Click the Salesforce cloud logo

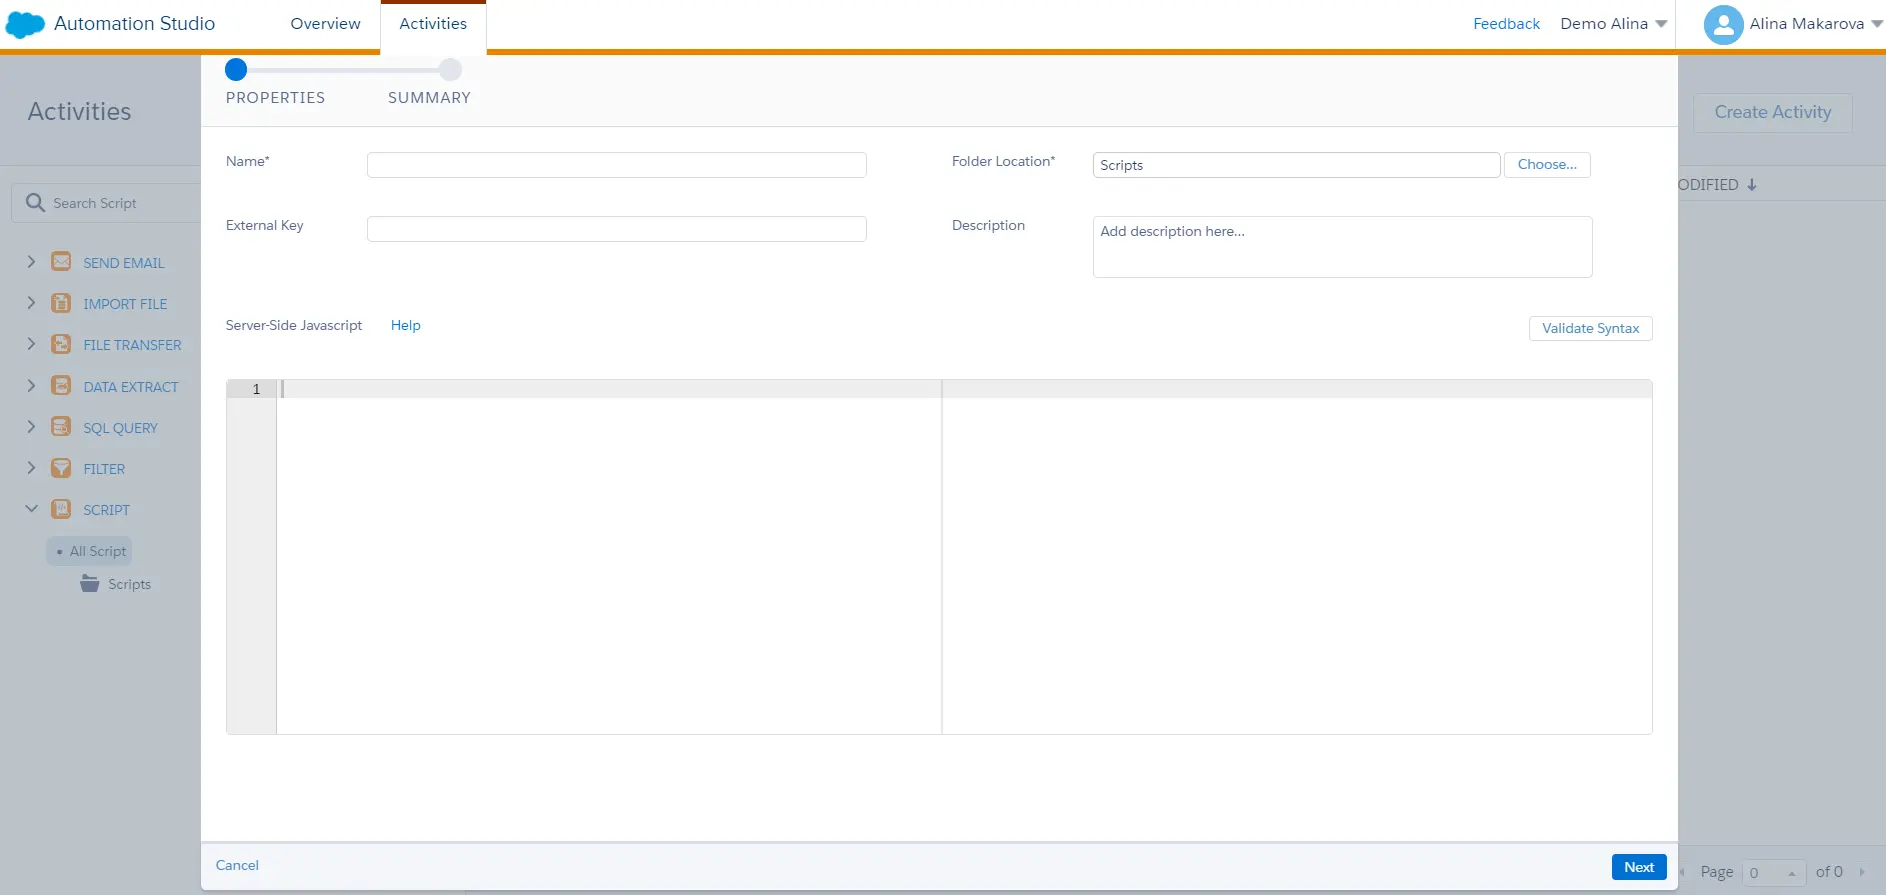pos(25,24)
